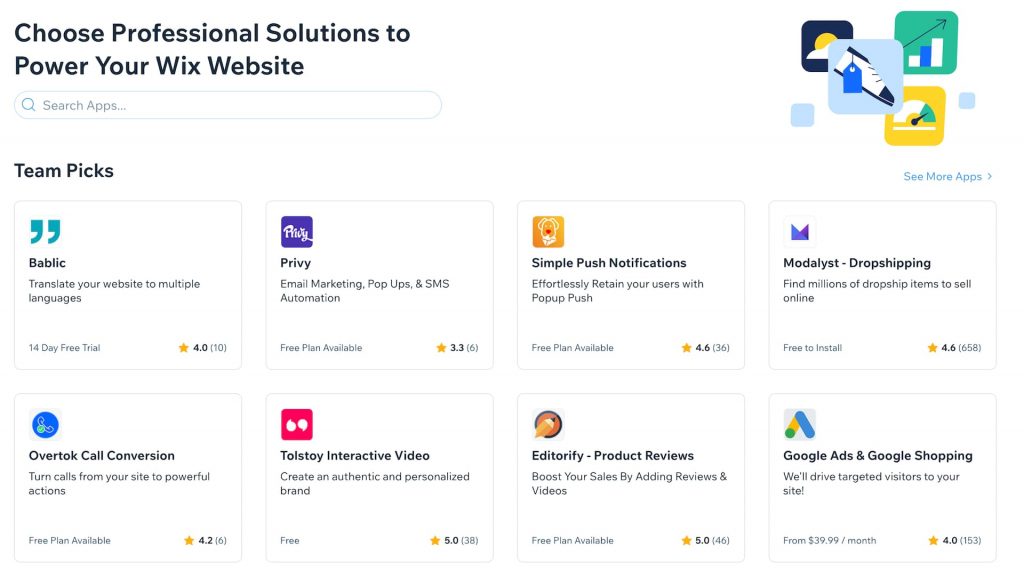
Task: Open Simple Push Notifications app title
Action: click(609, 263)
